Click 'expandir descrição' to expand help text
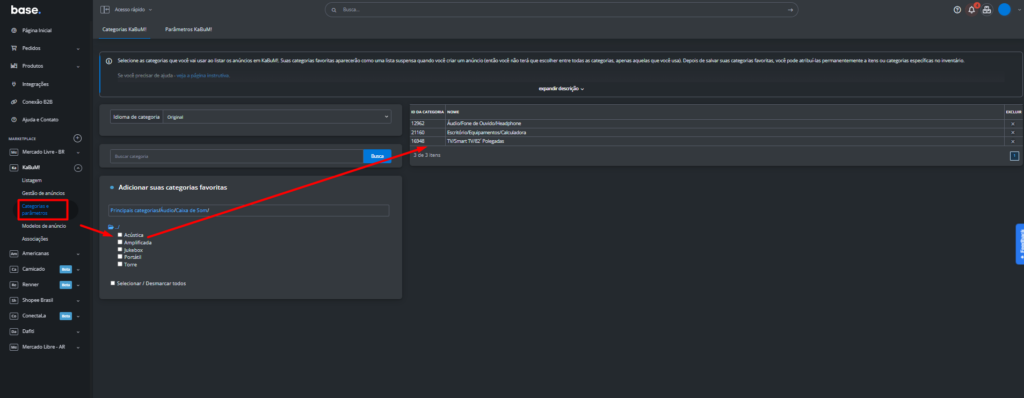The height and width of the screenshot is (398, 1024). point(561,88)
